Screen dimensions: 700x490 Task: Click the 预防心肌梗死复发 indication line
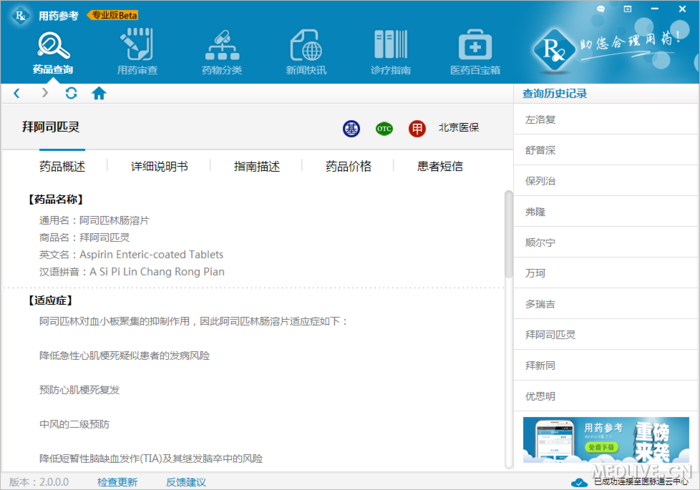79,390
